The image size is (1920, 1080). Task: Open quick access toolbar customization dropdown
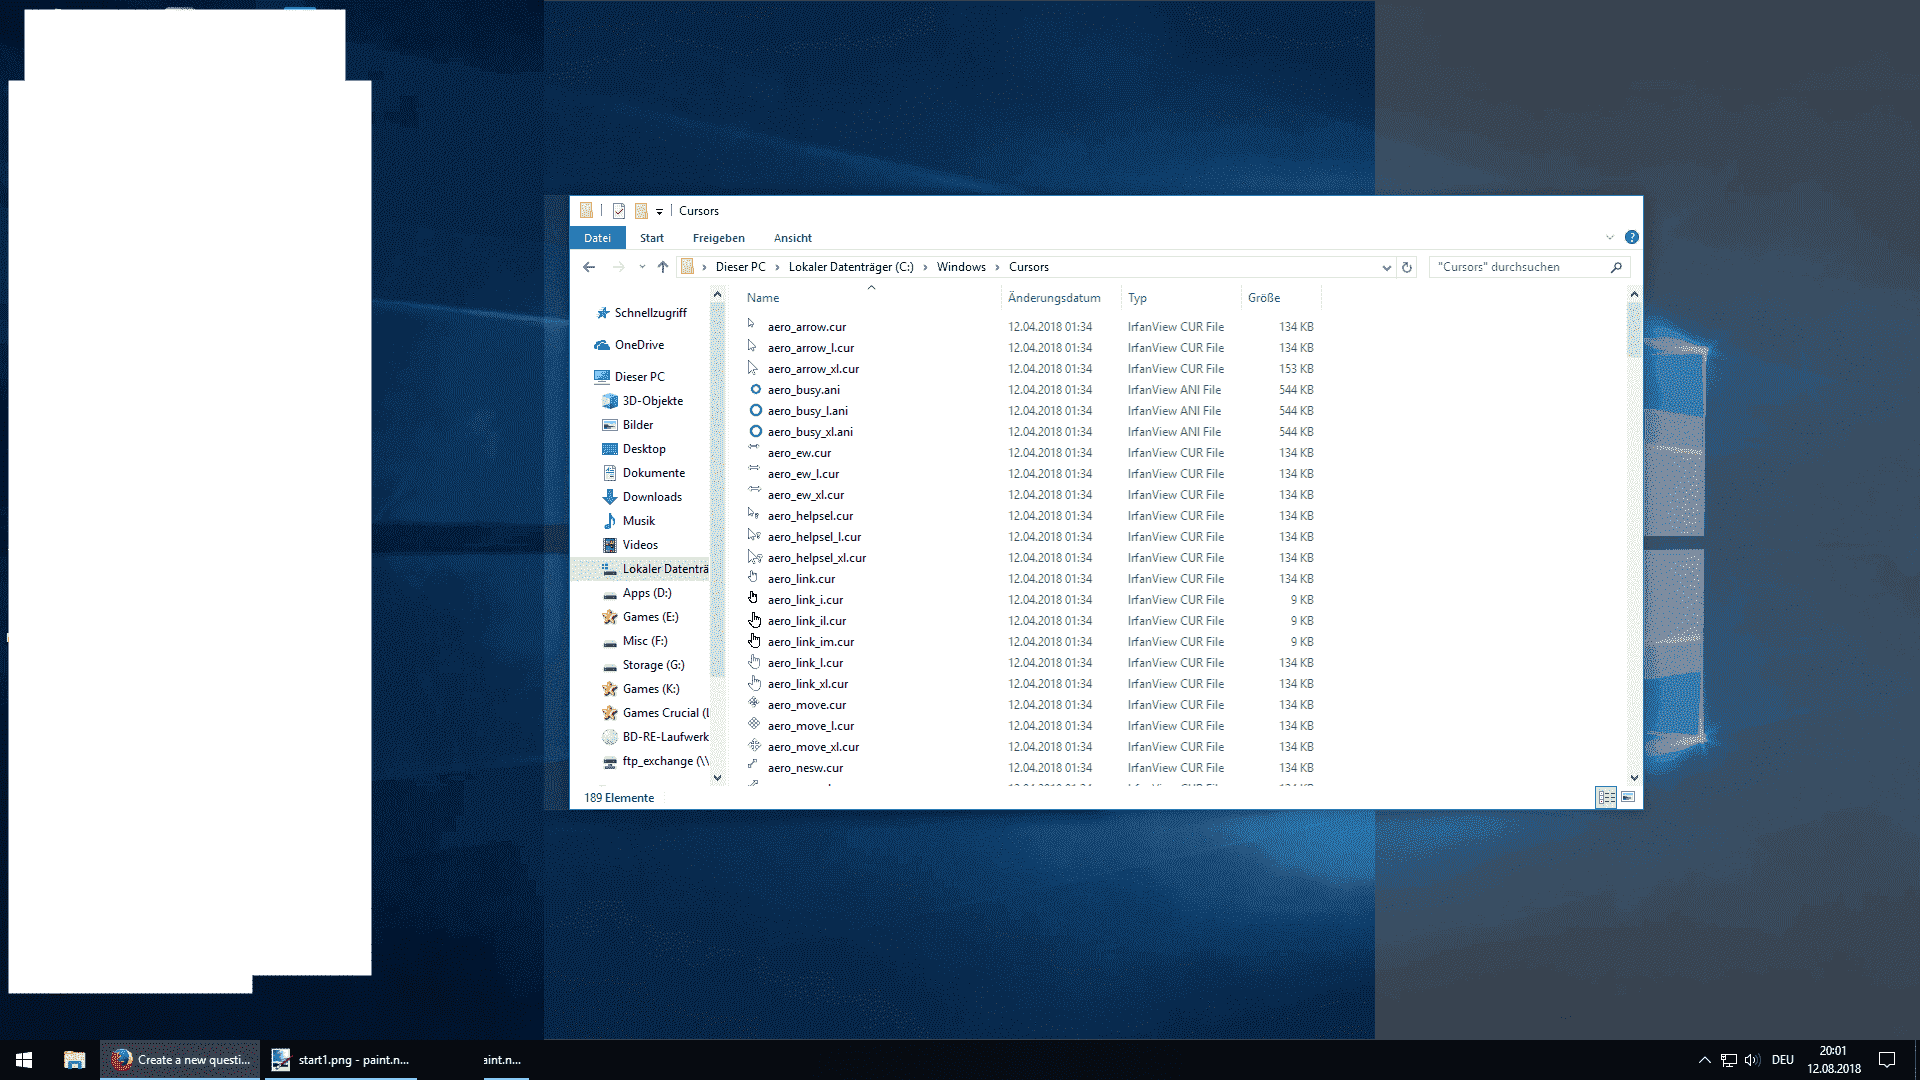tap(659, 212)
